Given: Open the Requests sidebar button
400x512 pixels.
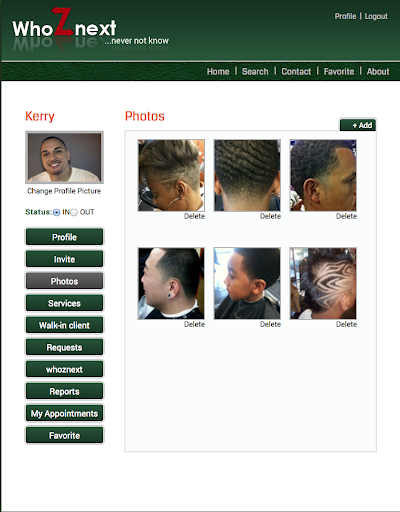Looking at the screenshot, I should pos(64,347).
